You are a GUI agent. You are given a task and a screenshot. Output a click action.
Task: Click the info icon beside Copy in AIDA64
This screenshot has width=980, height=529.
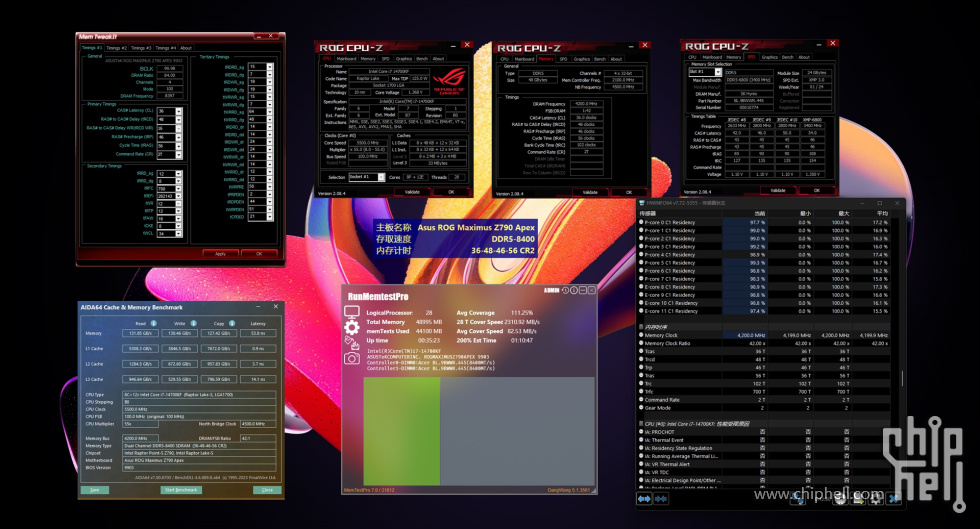tap(232, 323)
